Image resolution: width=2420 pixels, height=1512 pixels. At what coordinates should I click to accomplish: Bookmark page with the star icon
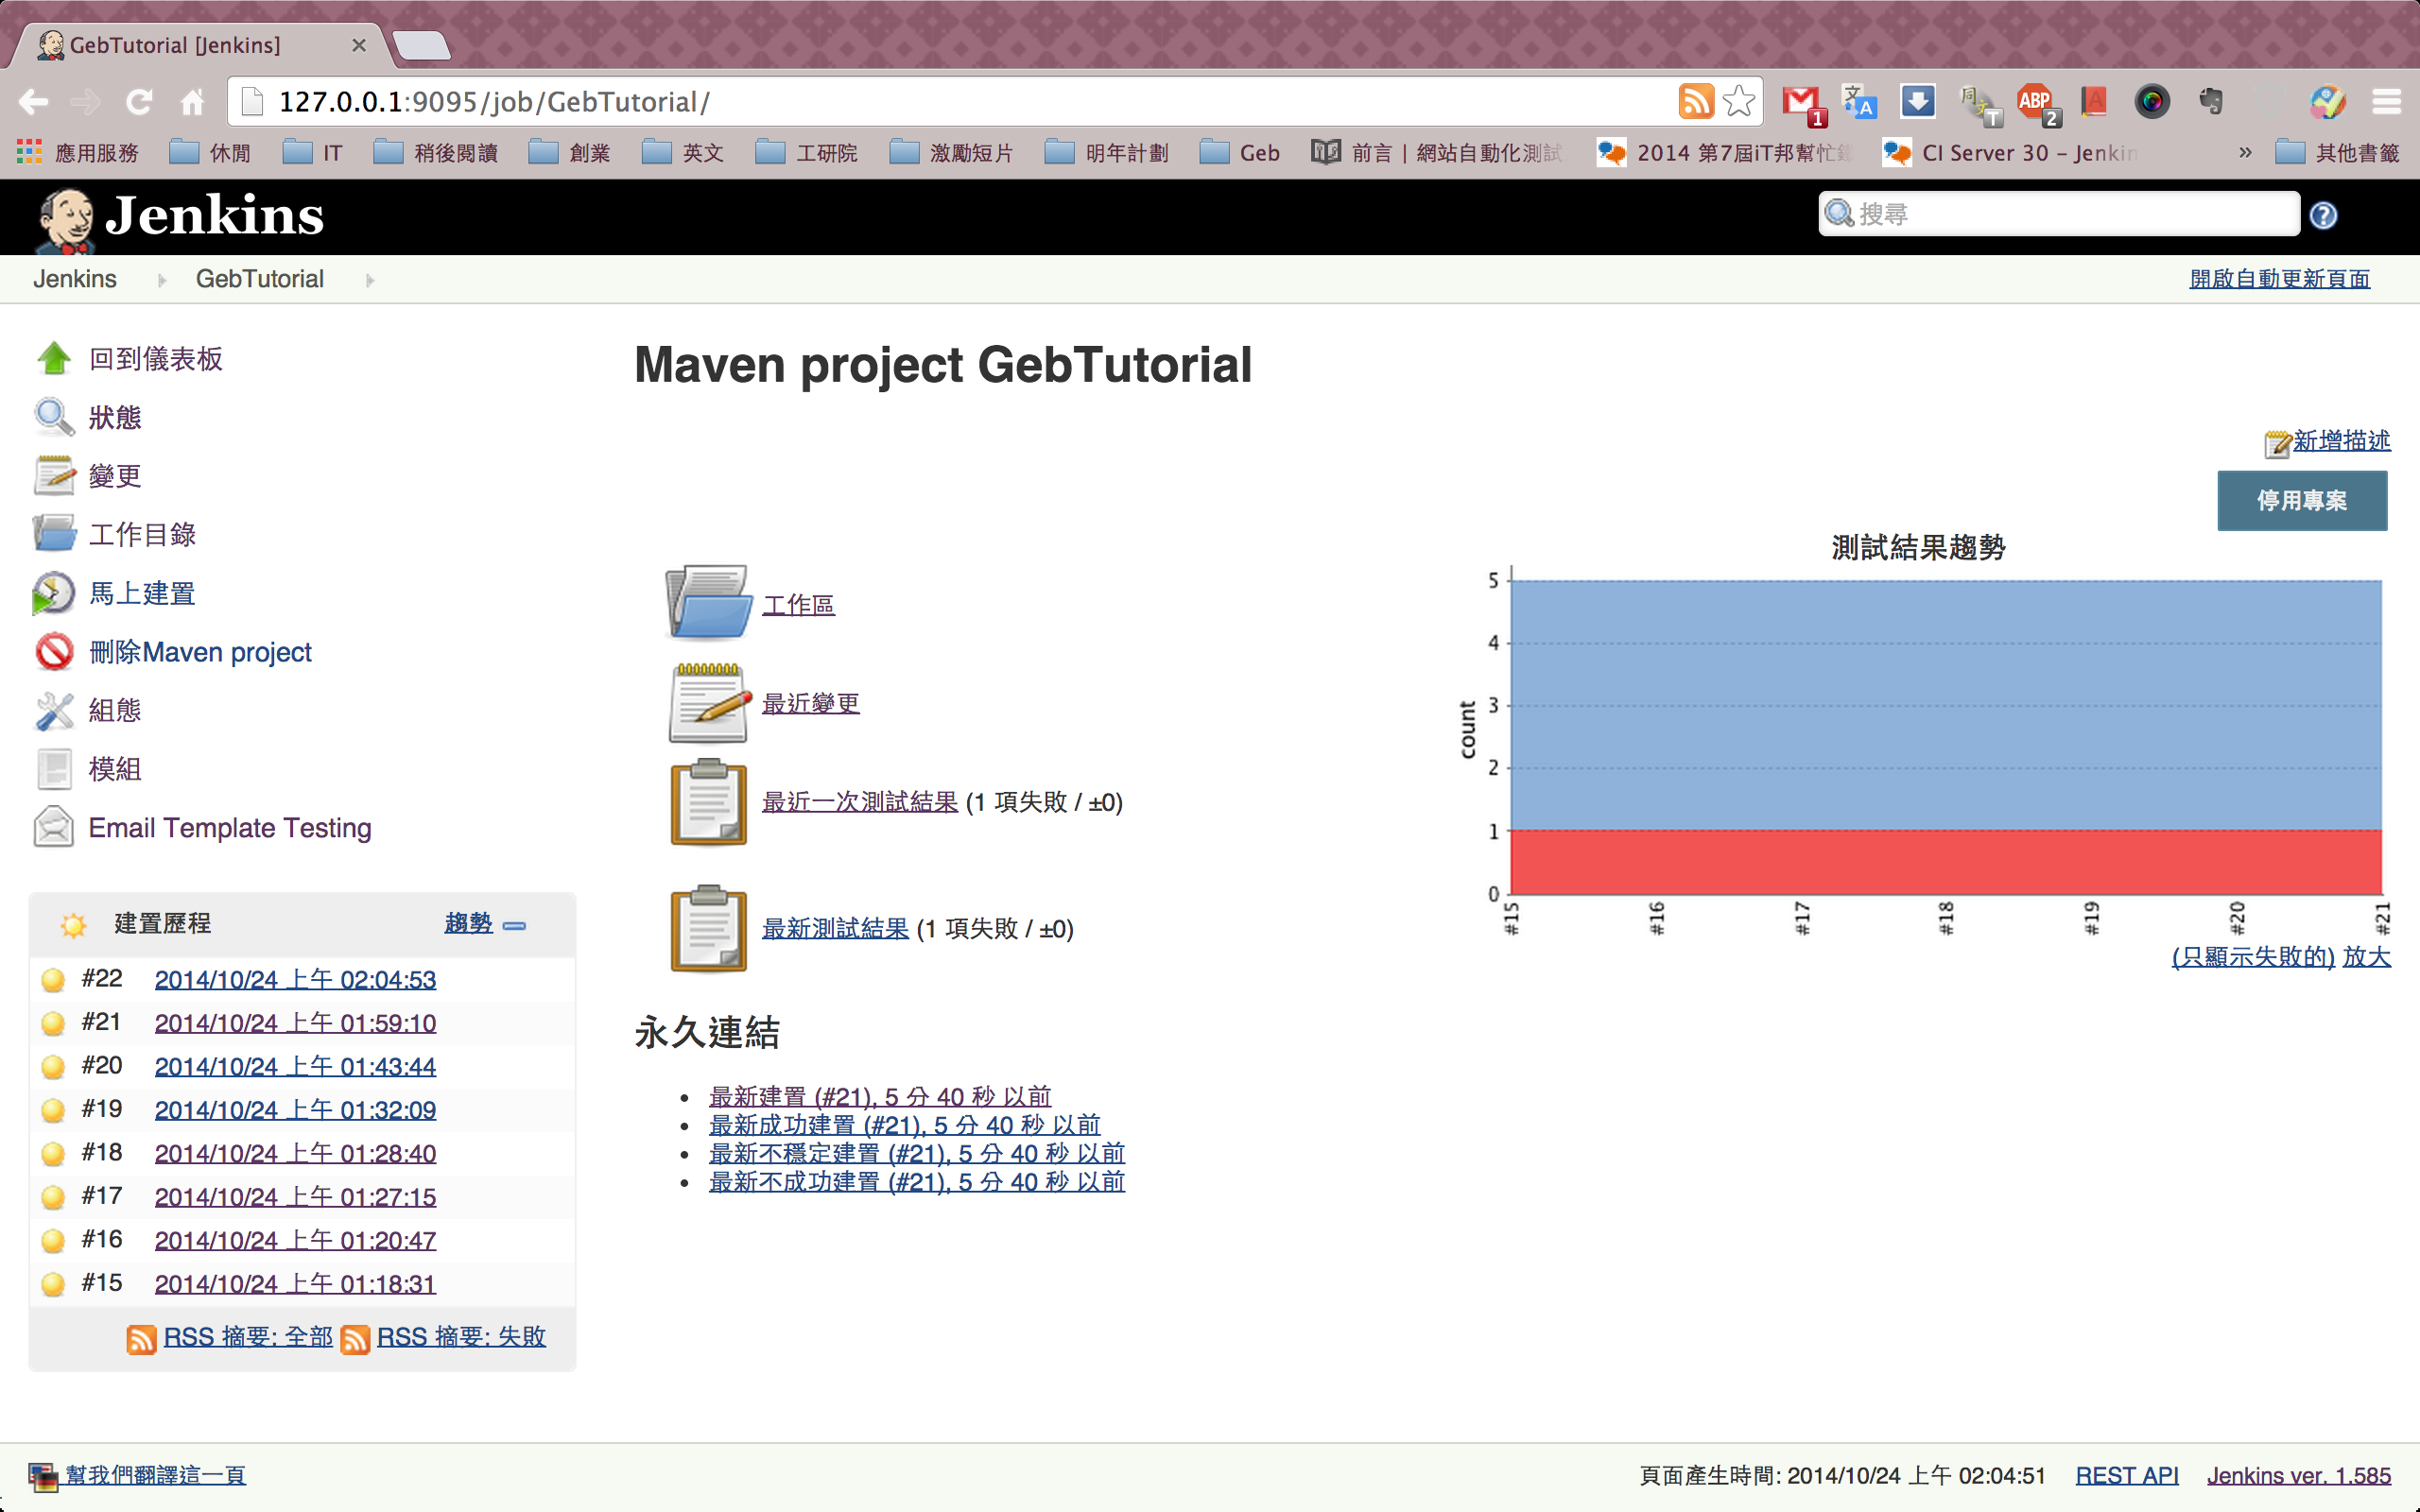pyautogui.click(x=1740, y=101)
